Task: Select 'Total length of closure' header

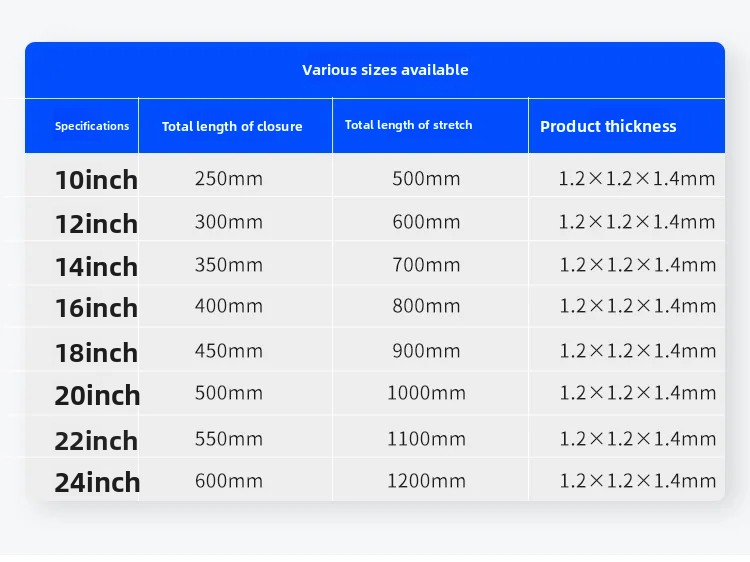Action: pos(232,127)
